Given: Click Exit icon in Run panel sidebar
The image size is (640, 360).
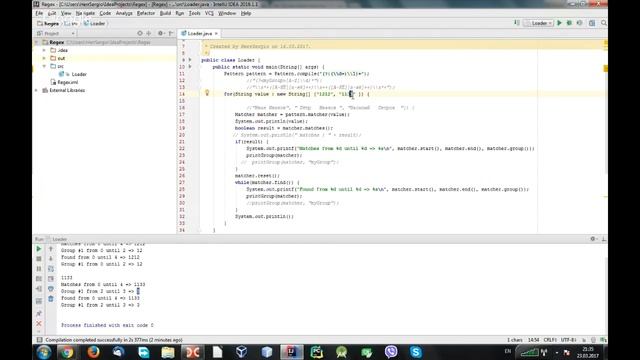Looking at the screenshot, I should [39, 289].
